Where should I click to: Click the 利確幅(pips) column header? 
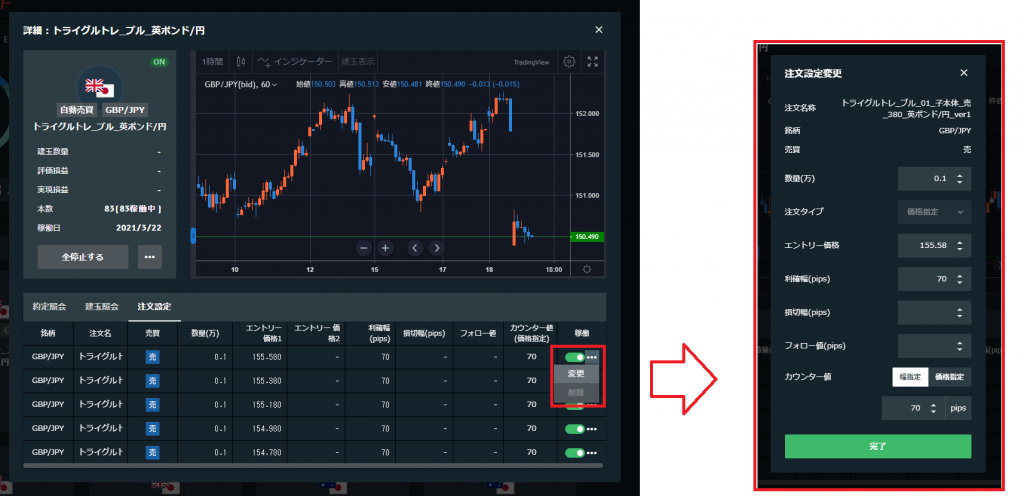point(371,333)
